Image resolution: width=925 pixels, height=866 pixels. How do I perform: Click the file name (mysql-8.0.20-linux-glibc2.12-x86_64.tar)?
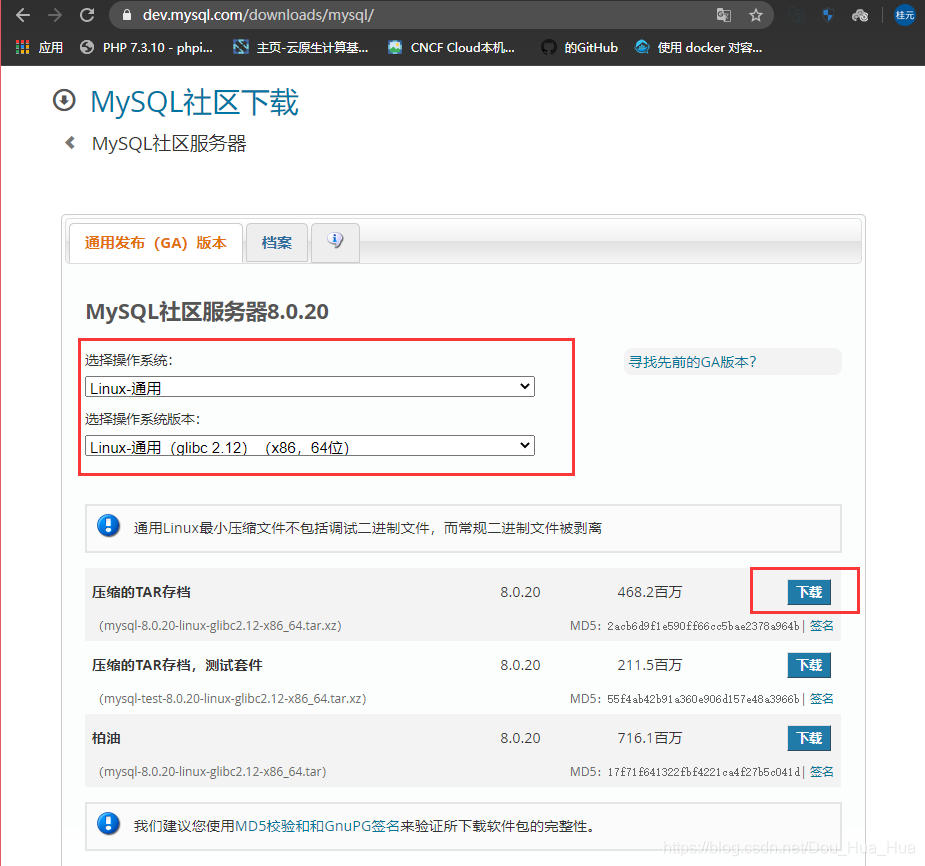click(x=212, y=772)
